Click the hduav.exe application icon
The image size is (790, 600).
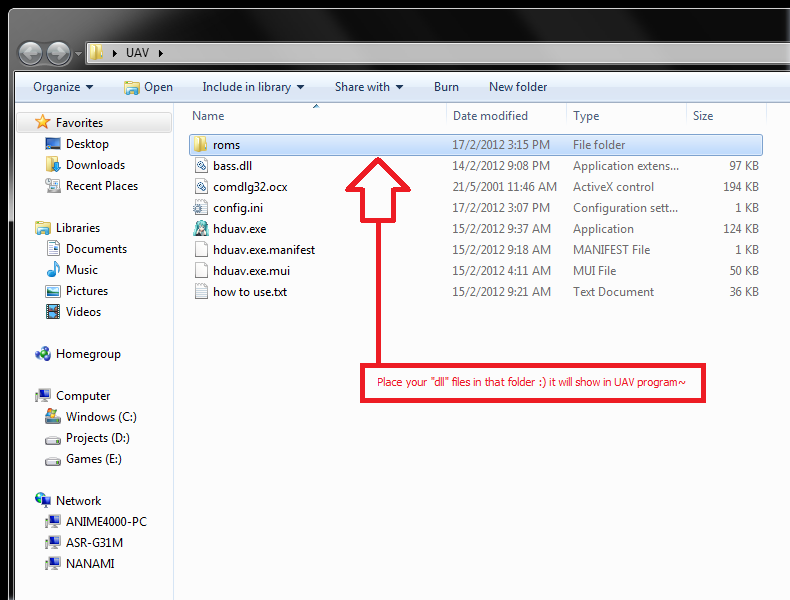pyautogui.click(x=201, y=229)
